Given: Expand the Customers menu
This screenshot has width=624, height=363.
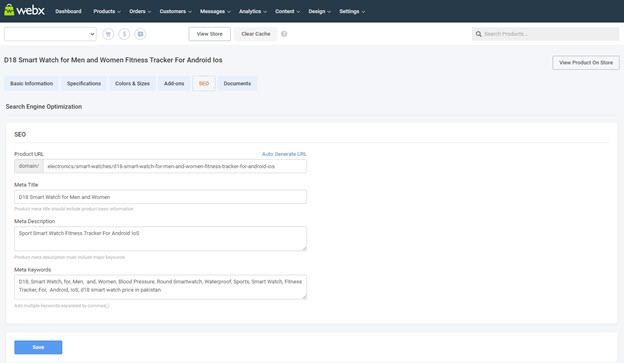Looking at the screenshot, I should pos(176,11).
